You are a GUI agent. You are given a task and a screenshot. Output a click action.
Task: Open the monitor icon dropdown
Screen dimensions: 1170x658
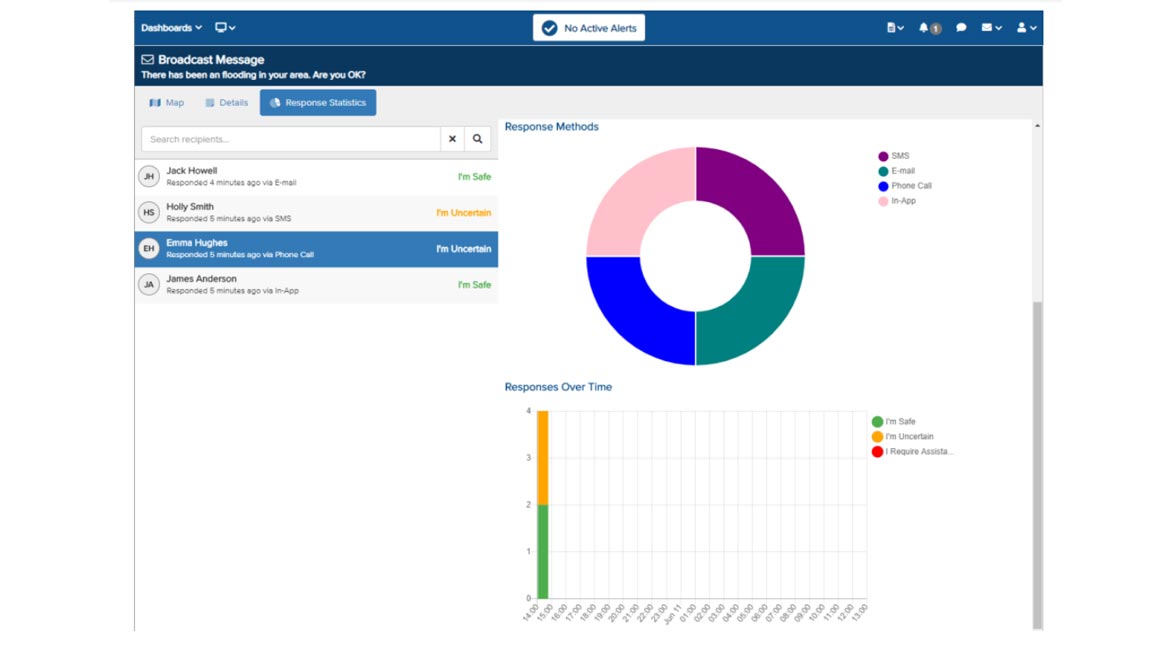(225, 28)
